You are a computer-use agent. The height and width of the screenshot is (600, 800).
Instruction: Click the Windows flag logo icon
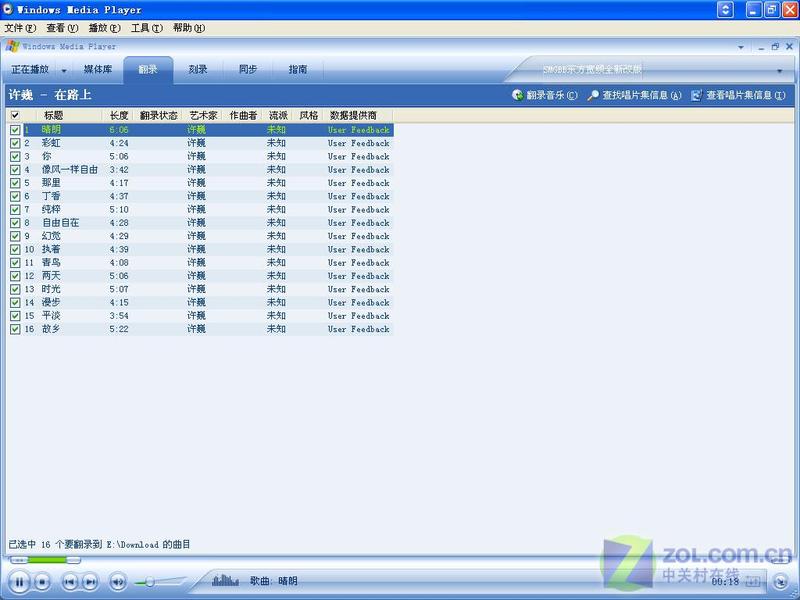[12, 46]
